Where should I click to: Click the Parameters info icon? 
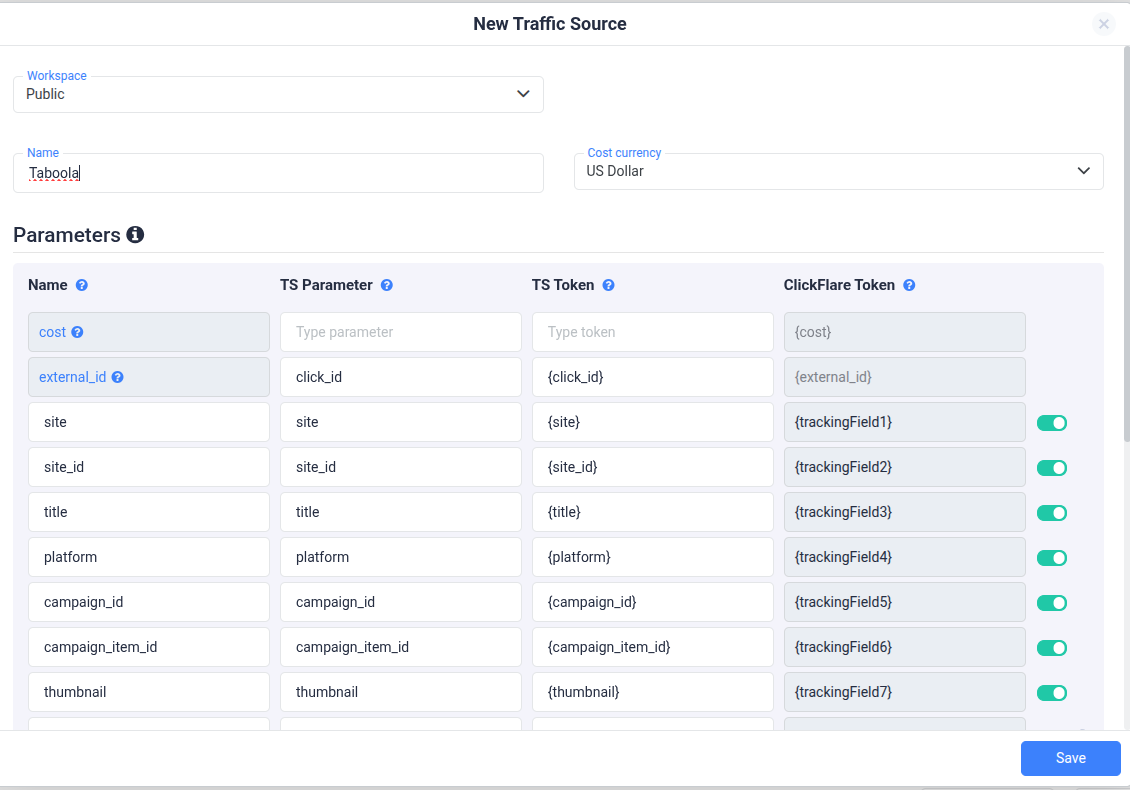coord(135,234)
